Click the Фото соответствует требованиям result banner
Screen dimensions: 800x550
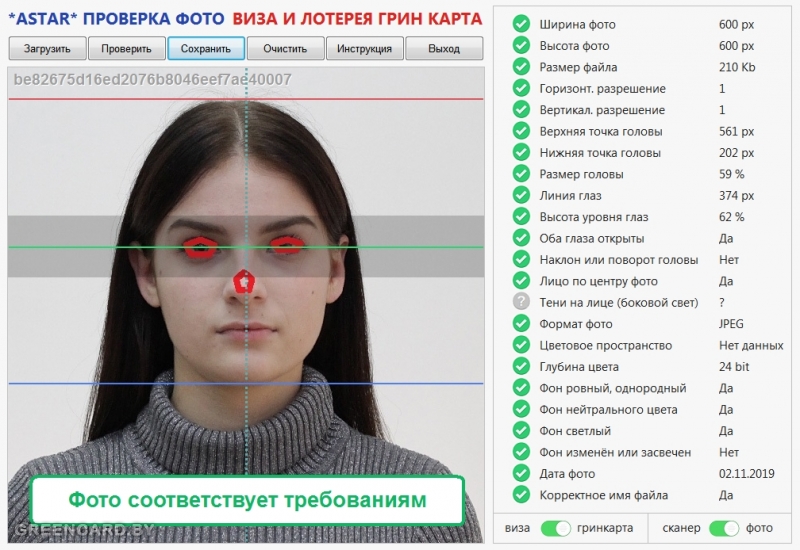click(247, 500)
